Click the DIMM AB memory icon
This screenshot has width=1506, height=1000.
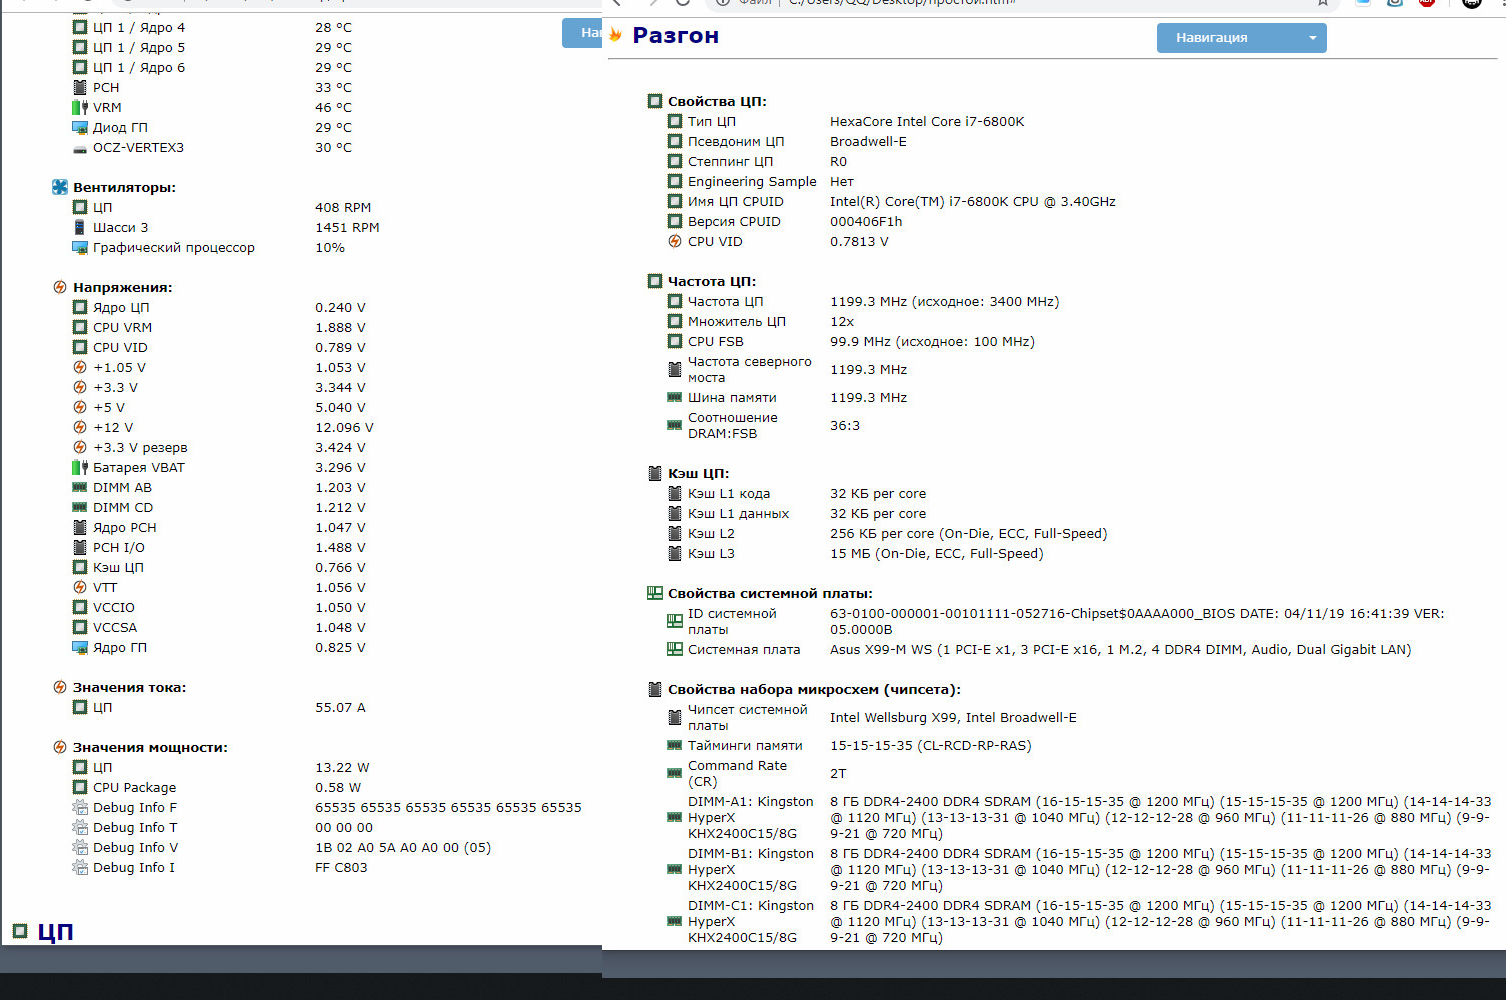(80, 487)
